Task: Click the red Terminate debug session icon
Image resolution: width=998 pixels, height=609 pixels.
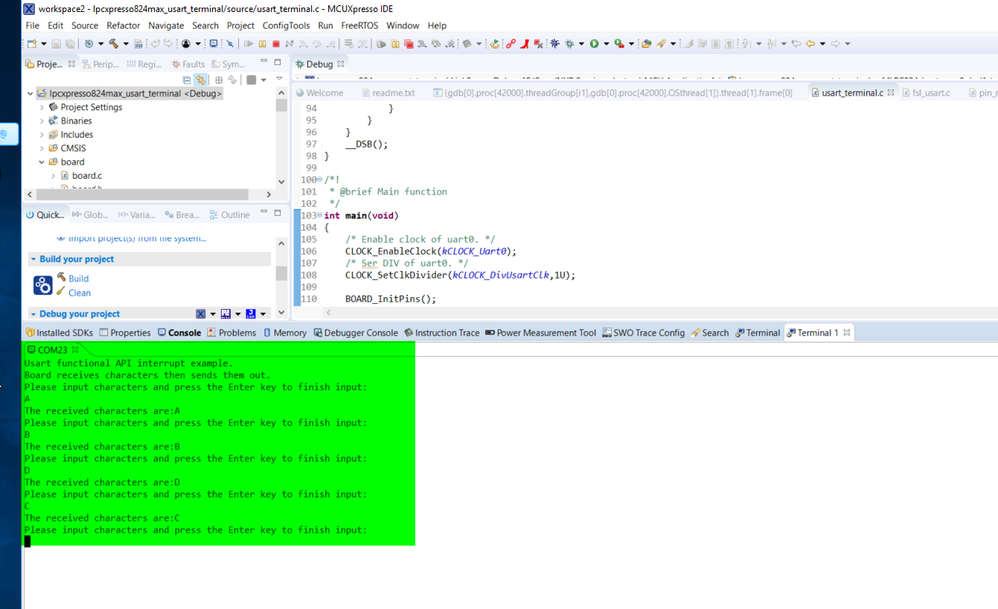Action: click(276, 44)
